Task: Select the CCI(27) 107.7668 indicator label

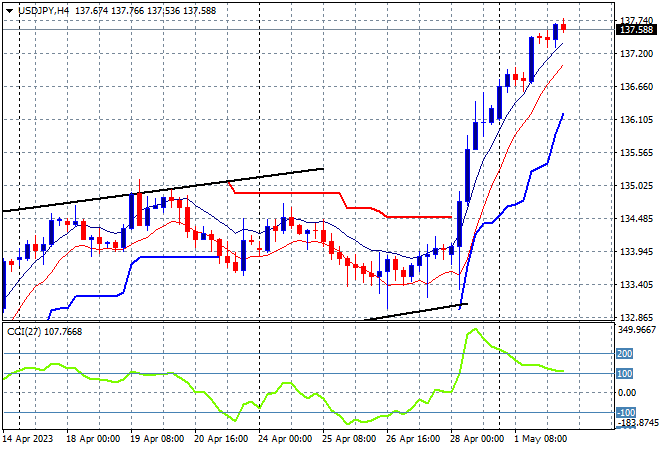Action: point(44,332)
